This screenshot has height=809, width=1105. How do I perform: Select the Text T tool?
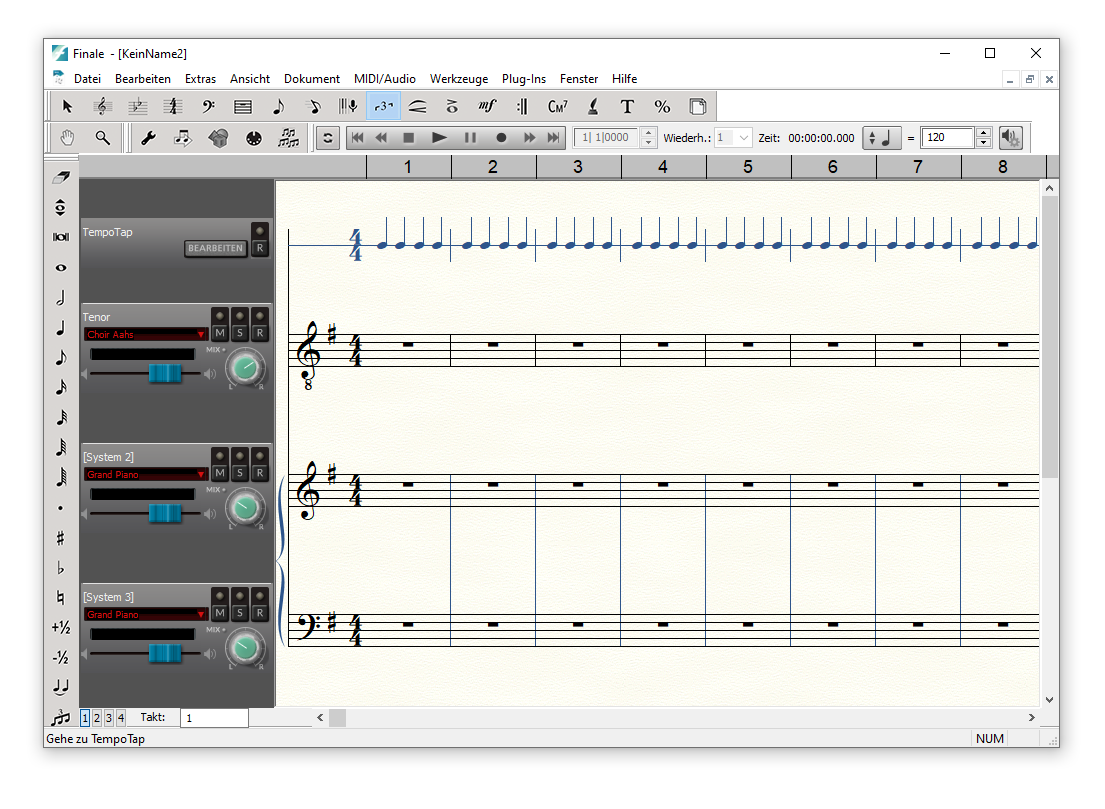point(627,106)
